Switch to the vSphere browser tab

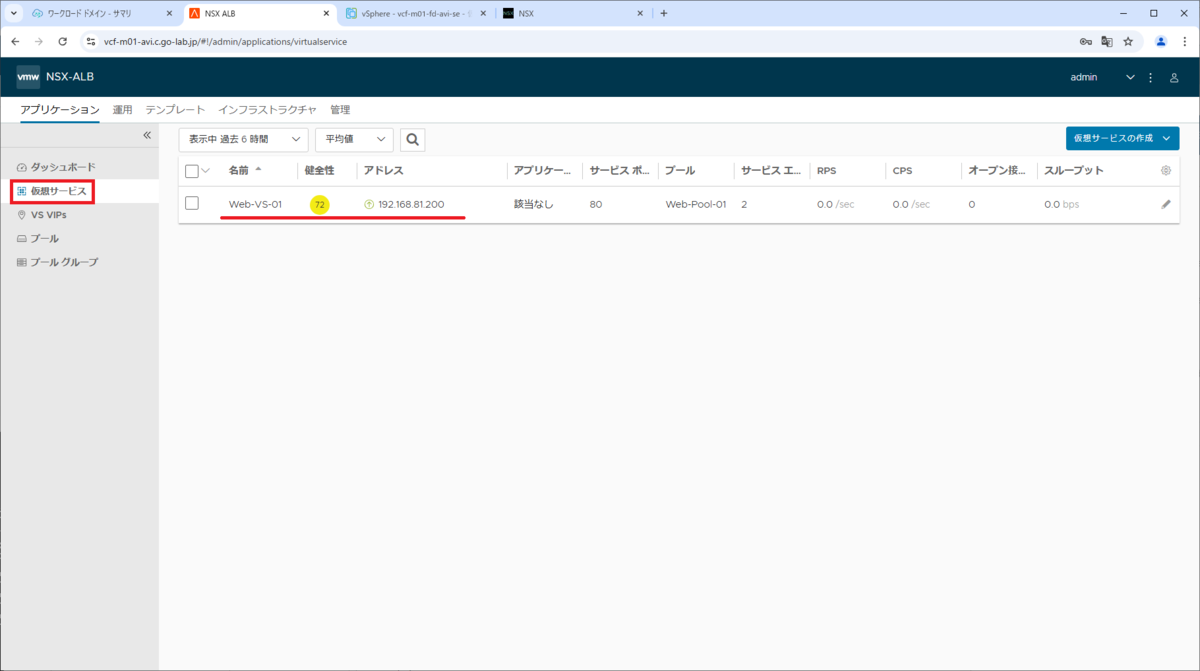415,14
